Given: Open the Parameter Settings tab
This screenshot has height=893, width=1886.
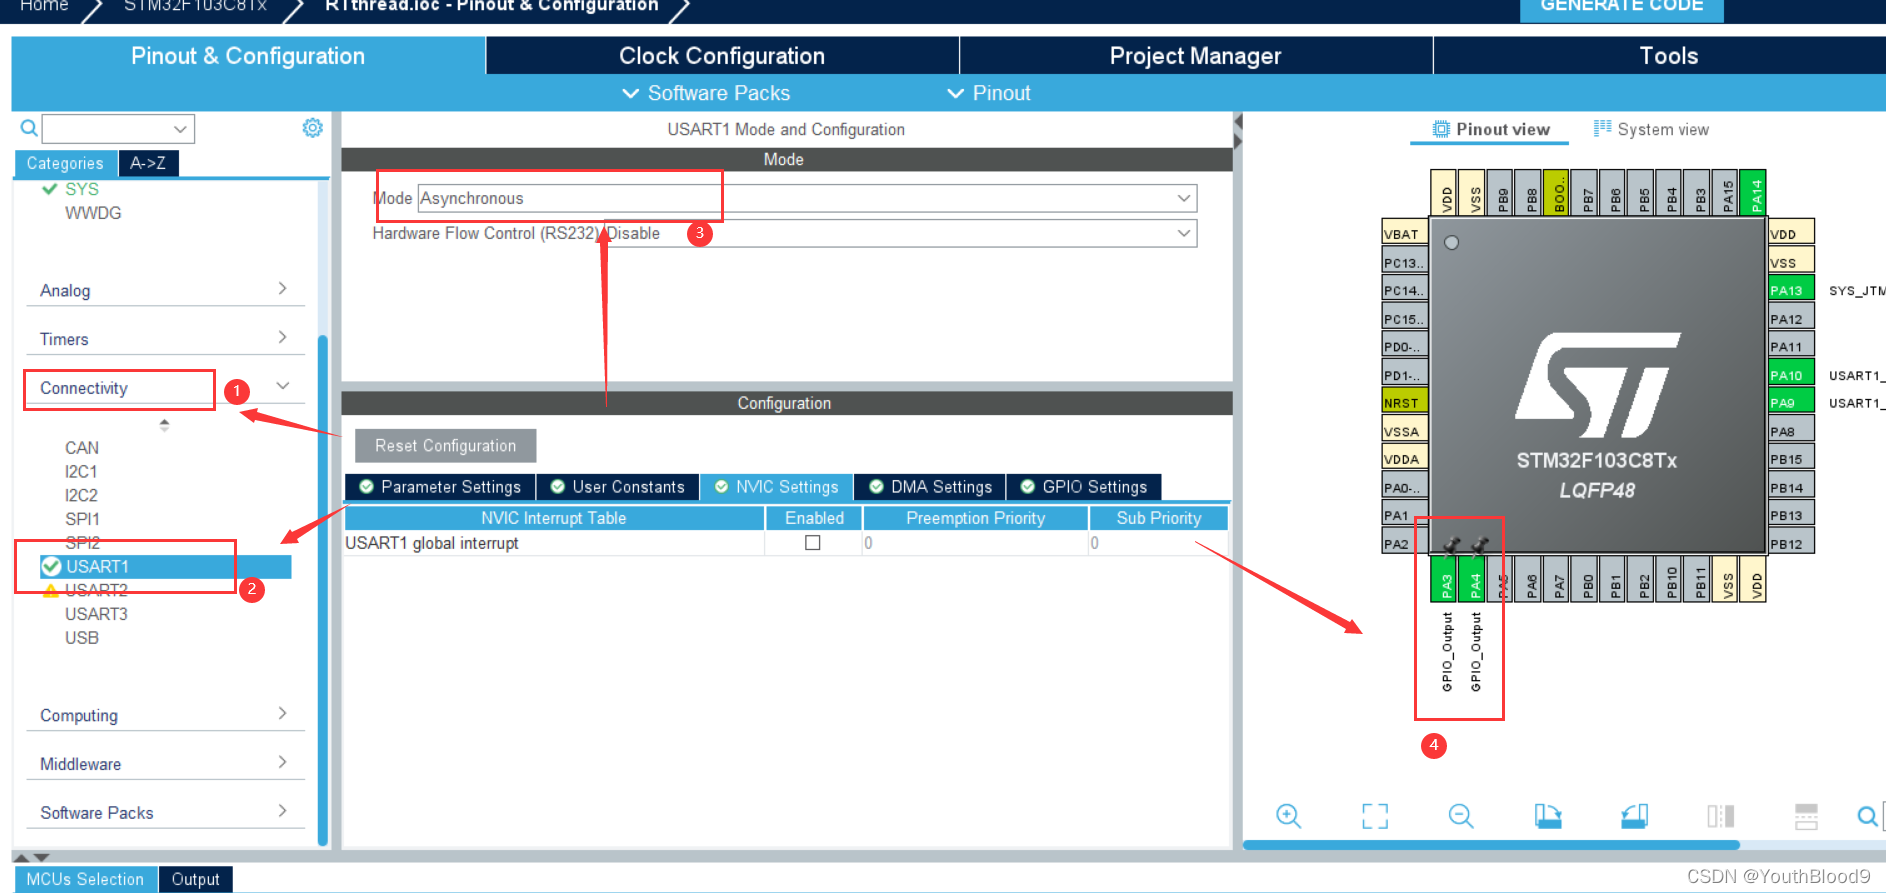Looking at the screenshot, I should (440, 487).
